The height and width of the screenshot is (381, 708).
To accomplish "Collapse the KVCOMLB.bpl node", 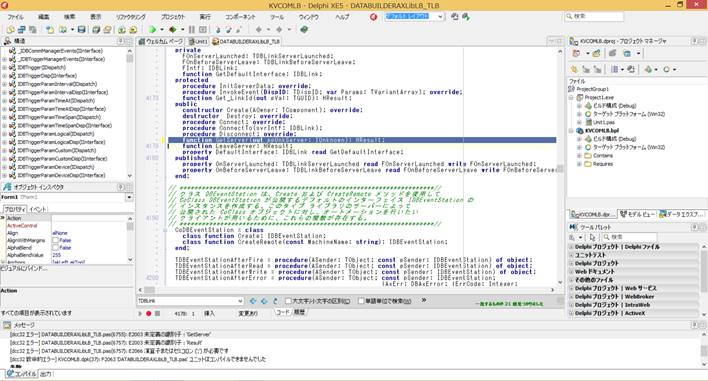I will pos(571,130).
